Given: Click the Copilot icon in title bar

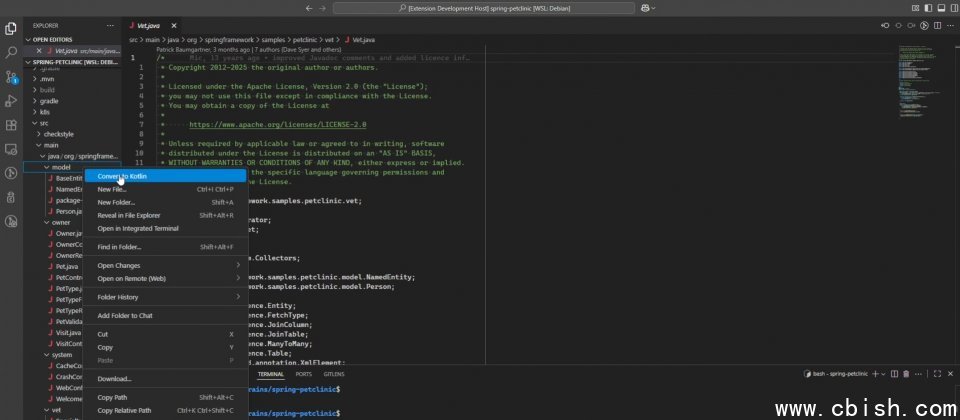Looking at the screenshot, I should point(645,8).
